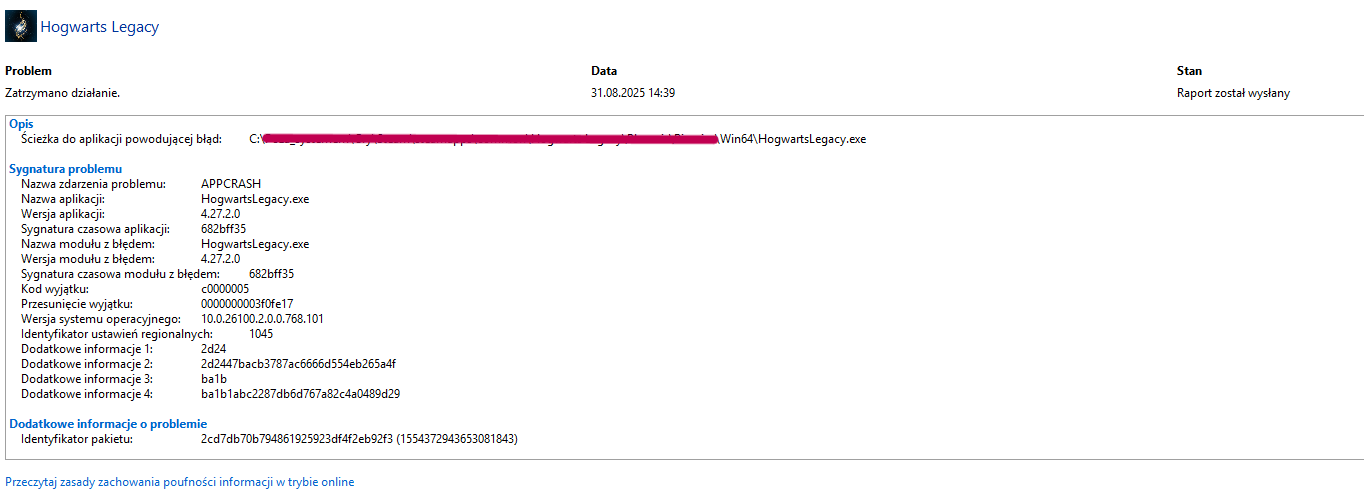Viewport: 1364px width, 504px height.
Task: Click the 'Sygnatura problemu' section heading
Action: [x=65, y=169]
